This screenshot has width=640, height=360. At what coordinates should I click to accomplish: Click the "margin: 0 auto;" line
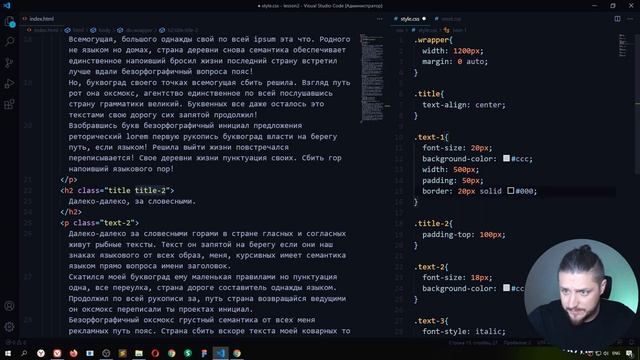click(455, 62)
